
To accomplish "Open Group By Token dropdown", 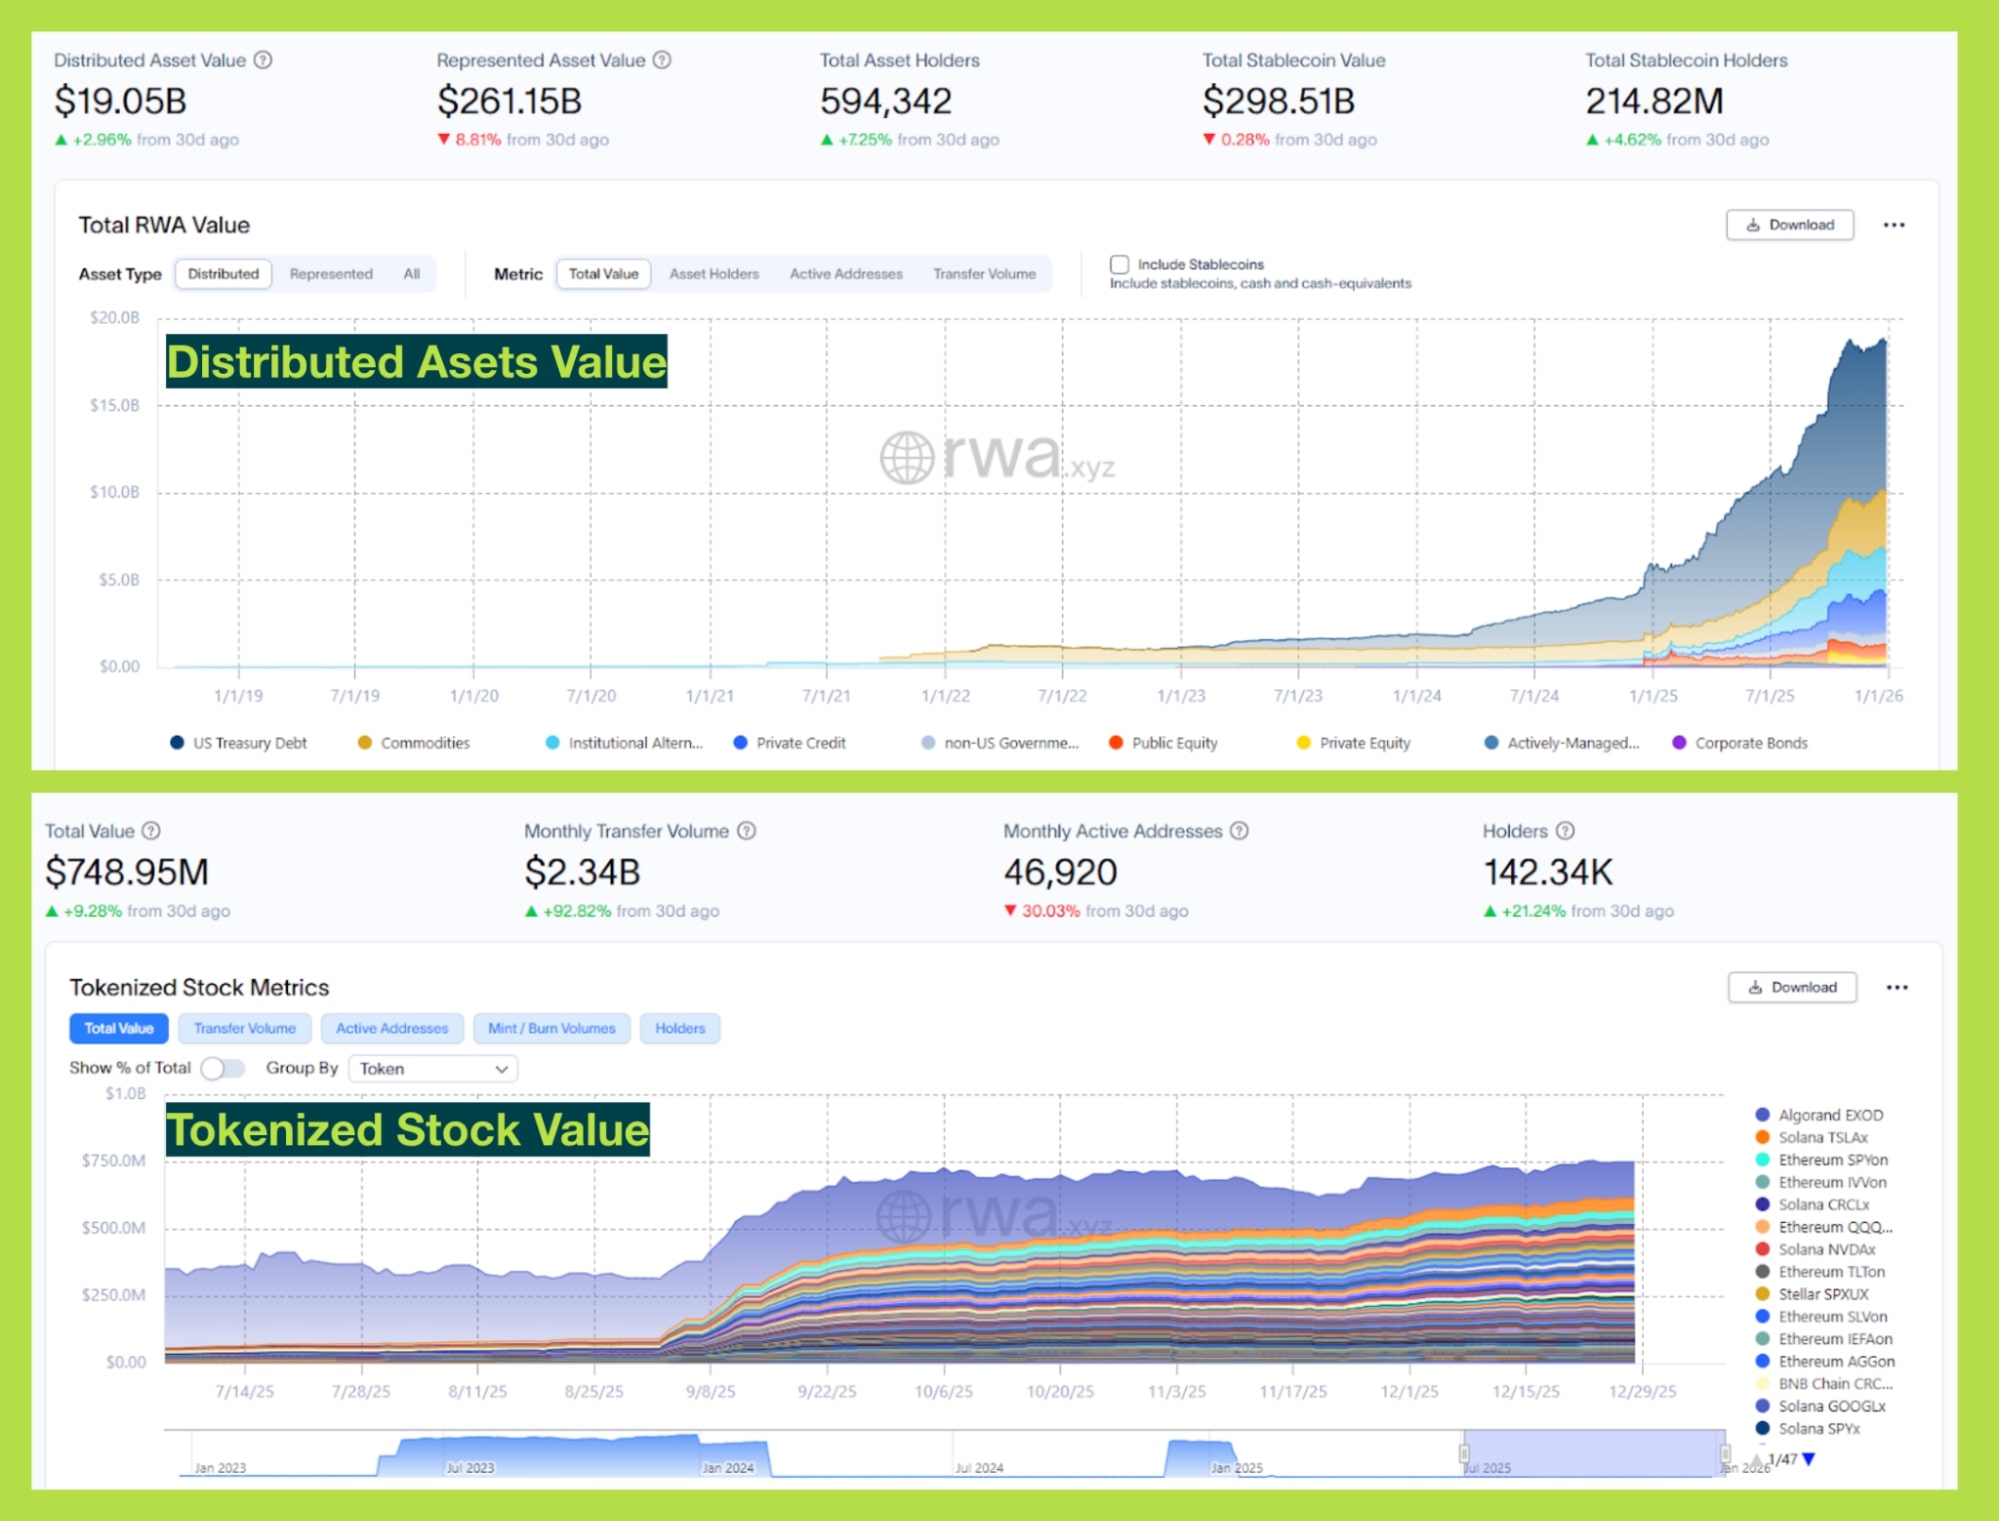I will coord(432,1069).
